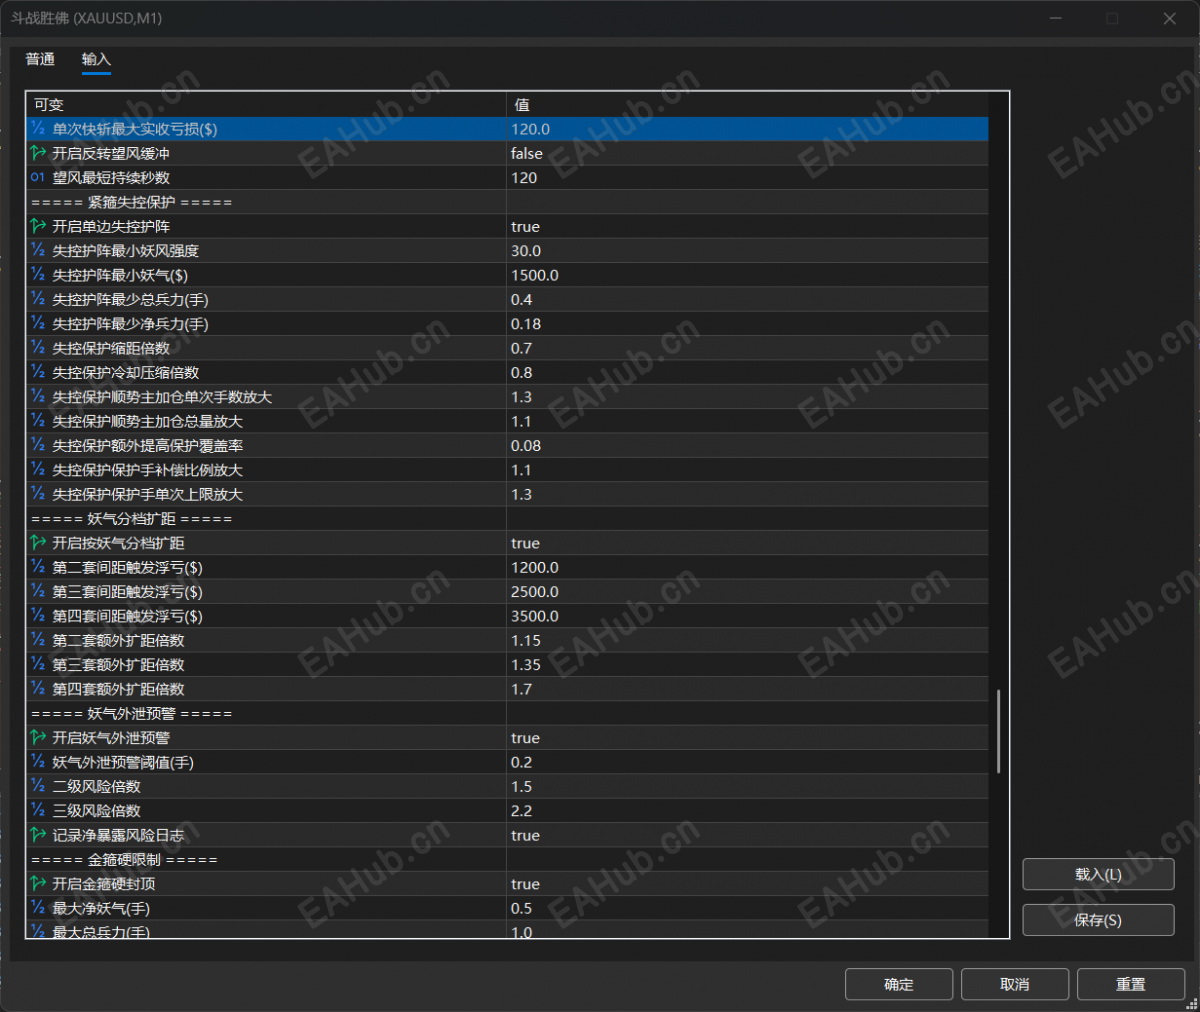
Task: Click the integer icon beside 望风最短持续秒数
Action: tap(38, 178)
